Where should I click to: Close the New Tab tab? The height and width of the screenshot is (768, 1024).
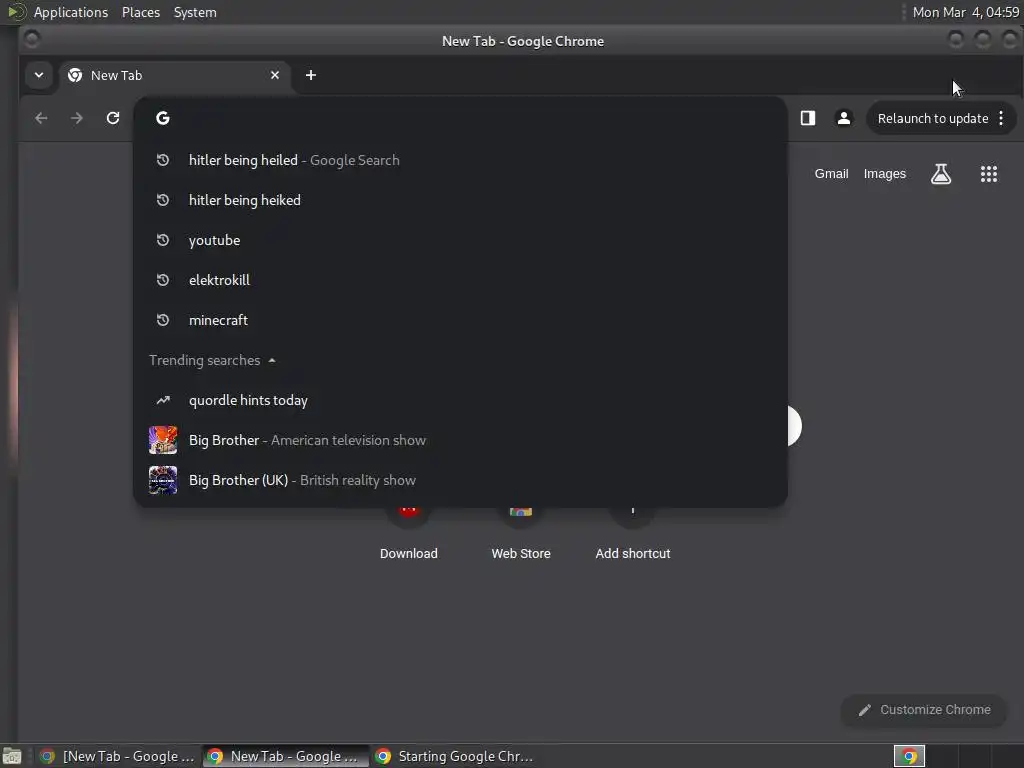(275, 75)
